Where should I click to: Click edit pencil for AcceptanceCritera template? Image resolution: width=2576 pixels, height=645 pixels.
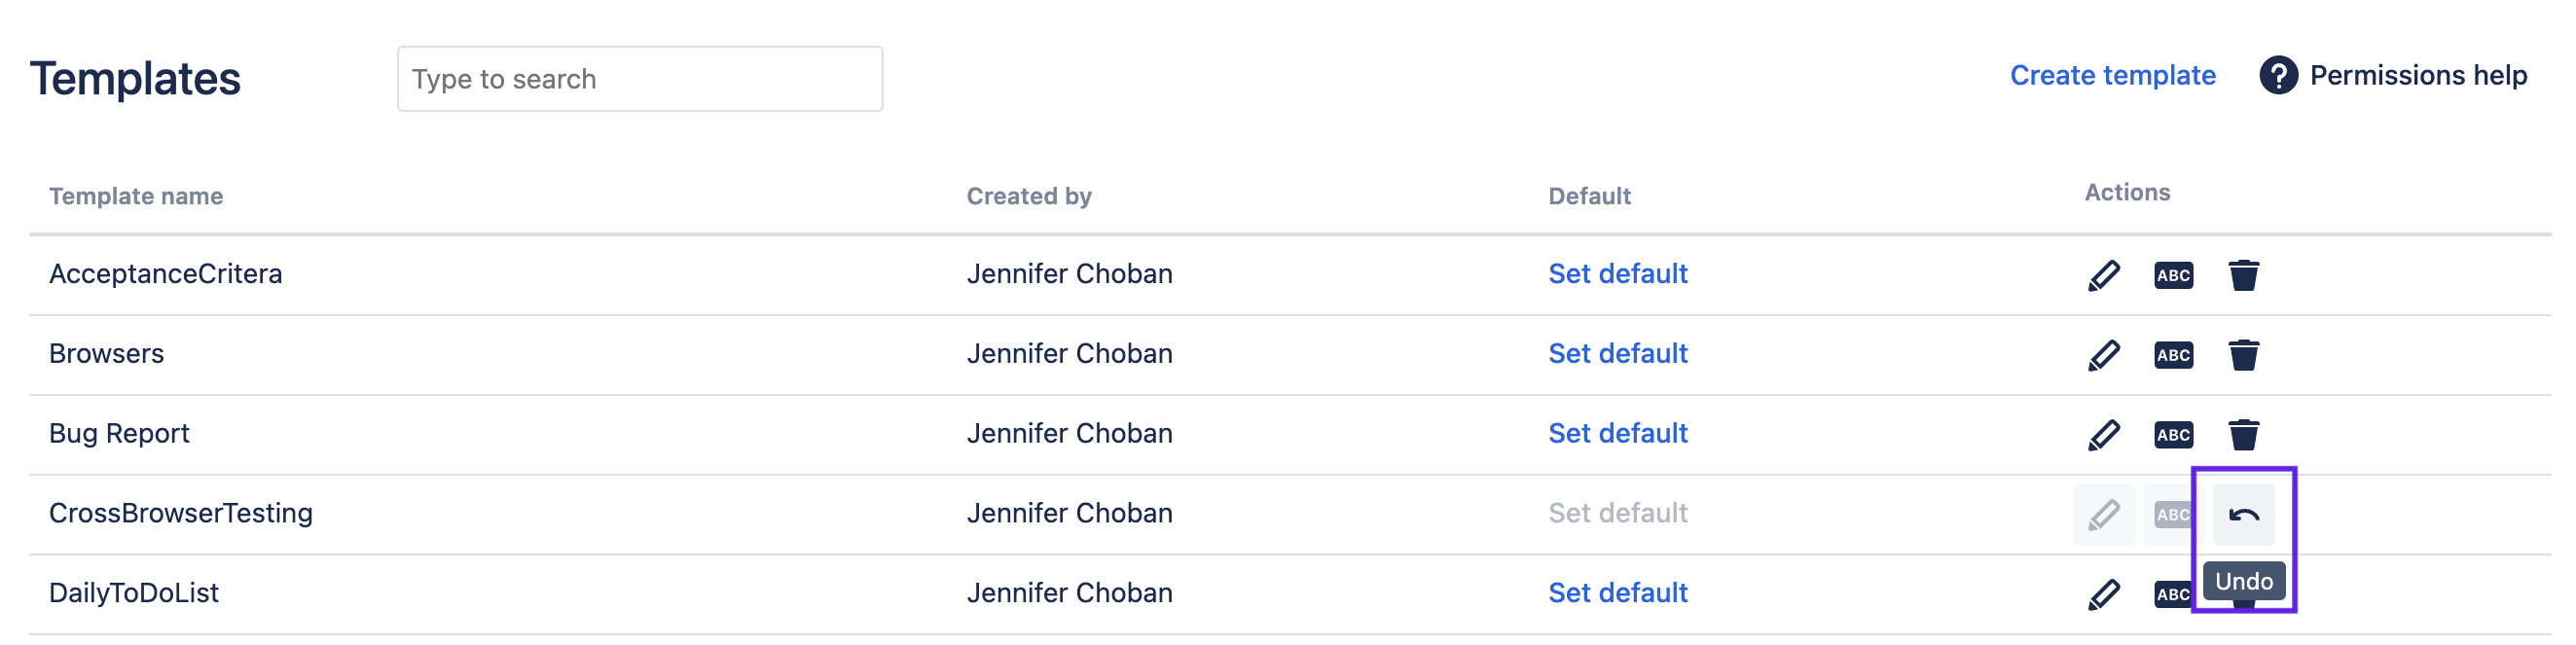pos(2103,275)
